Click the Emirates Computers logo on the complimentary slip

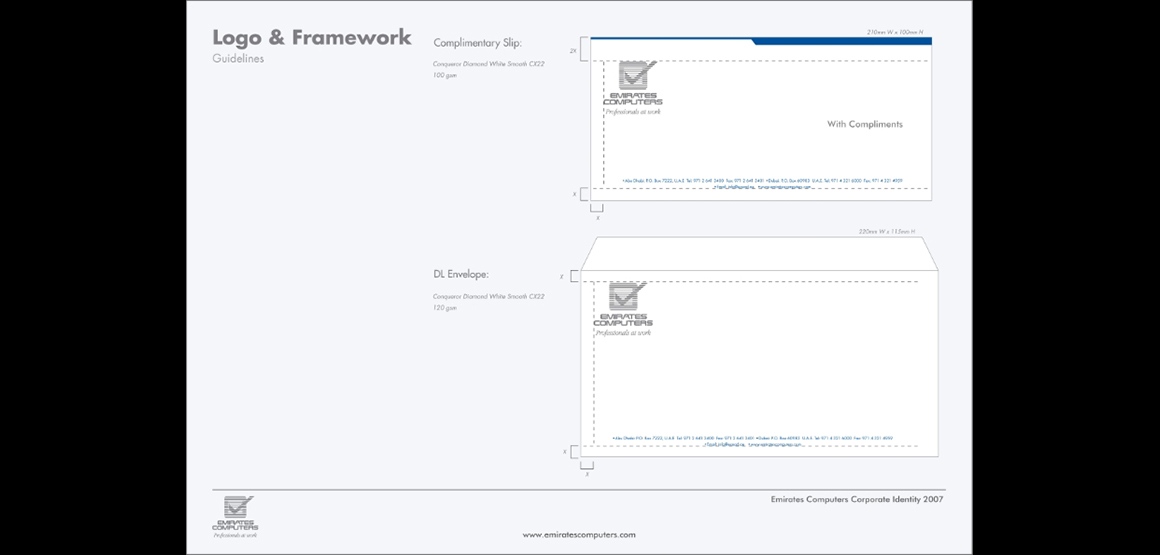(x=633, y=86)
